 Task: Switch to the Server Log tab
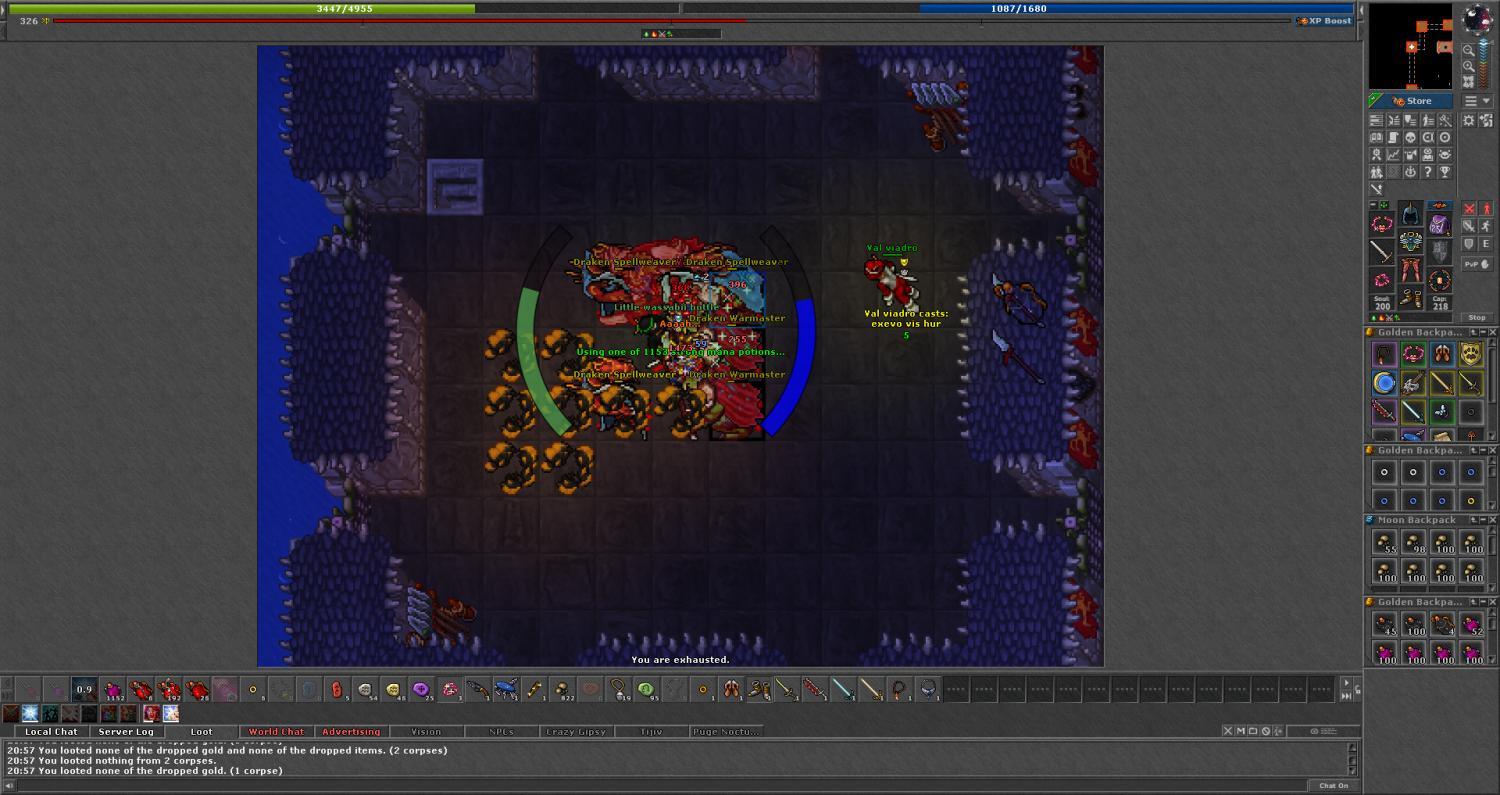coord(126,732)
